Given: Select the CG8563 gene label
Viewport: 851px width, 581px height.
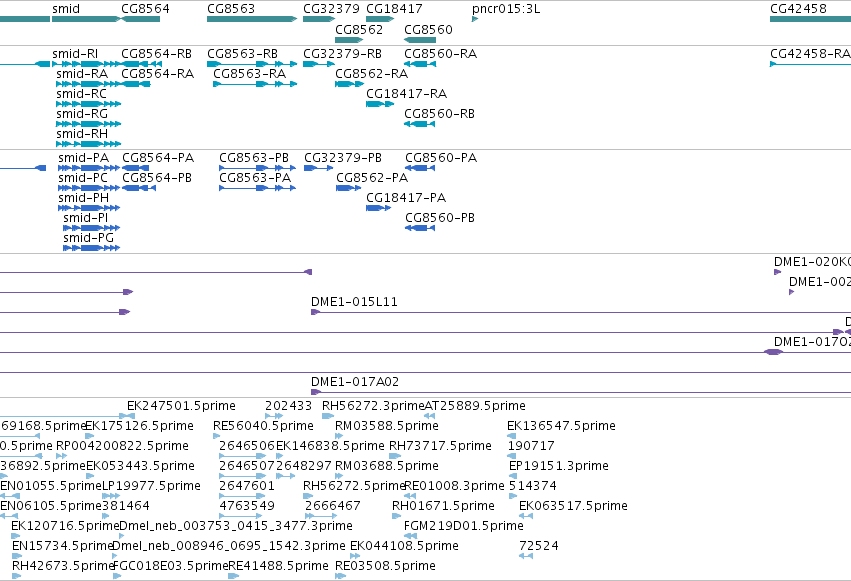Looking at the screenshot, I should 231,9.
